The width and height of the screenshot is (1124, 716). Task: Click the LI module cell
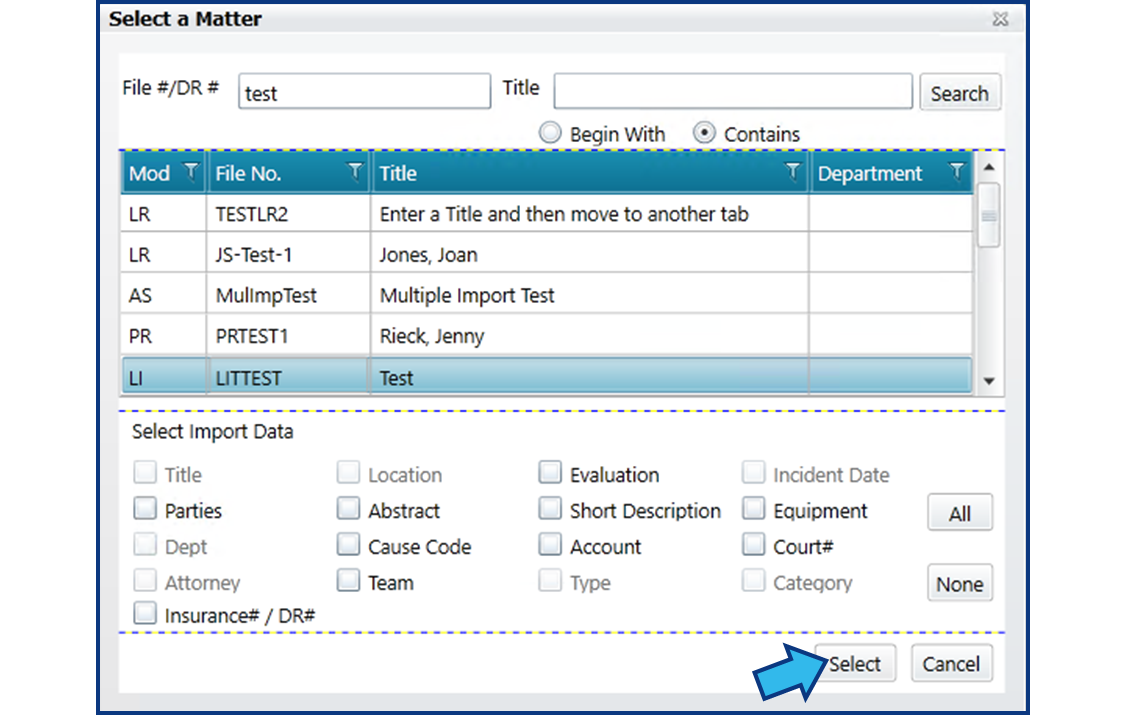164,377
